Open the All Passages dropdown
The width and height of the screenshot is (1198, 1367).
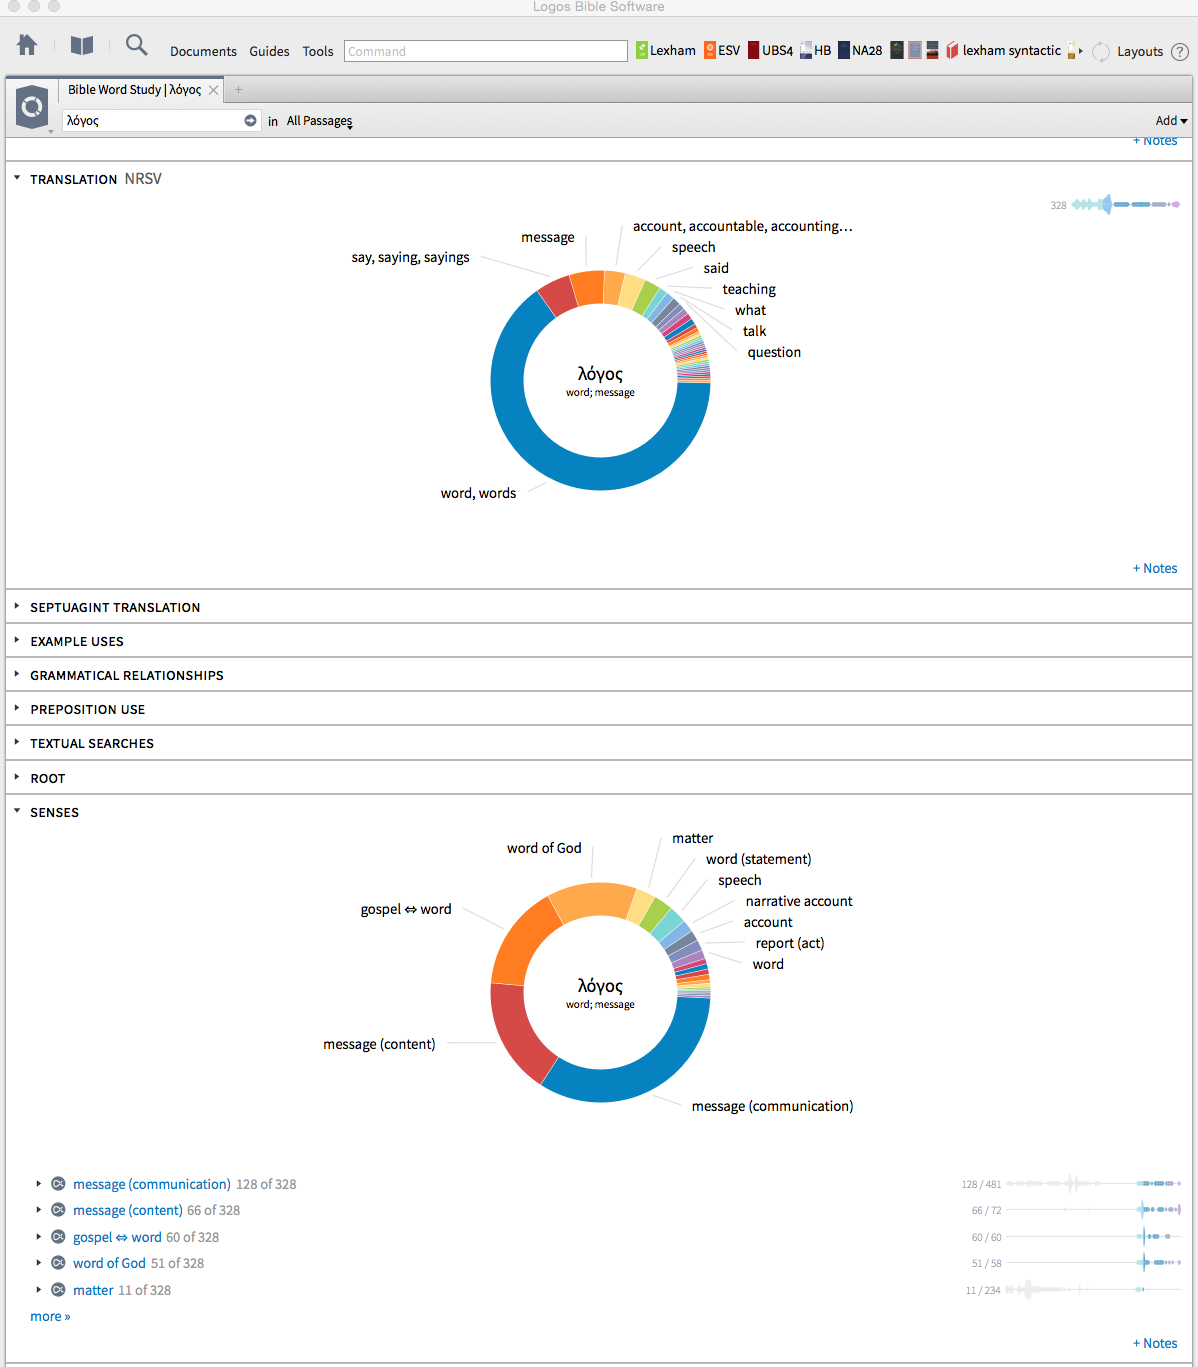319,121
